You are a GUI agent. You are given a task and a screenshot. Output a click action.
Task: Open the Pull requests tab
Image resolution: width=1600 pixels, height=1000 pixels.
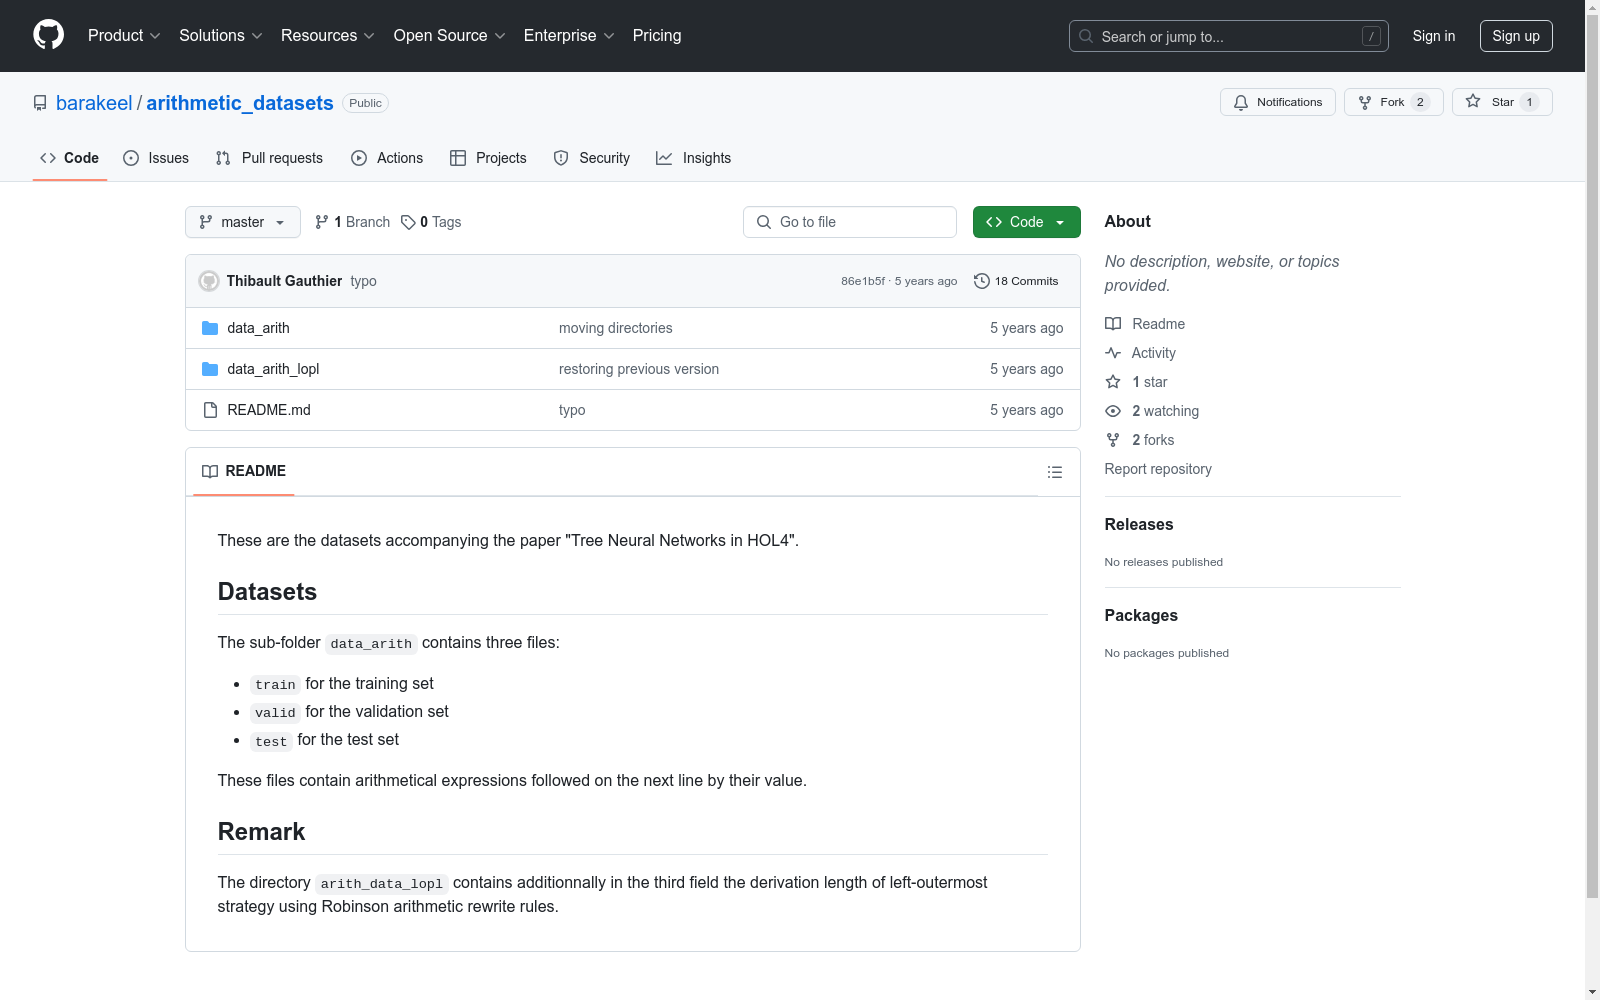(269, 158)
